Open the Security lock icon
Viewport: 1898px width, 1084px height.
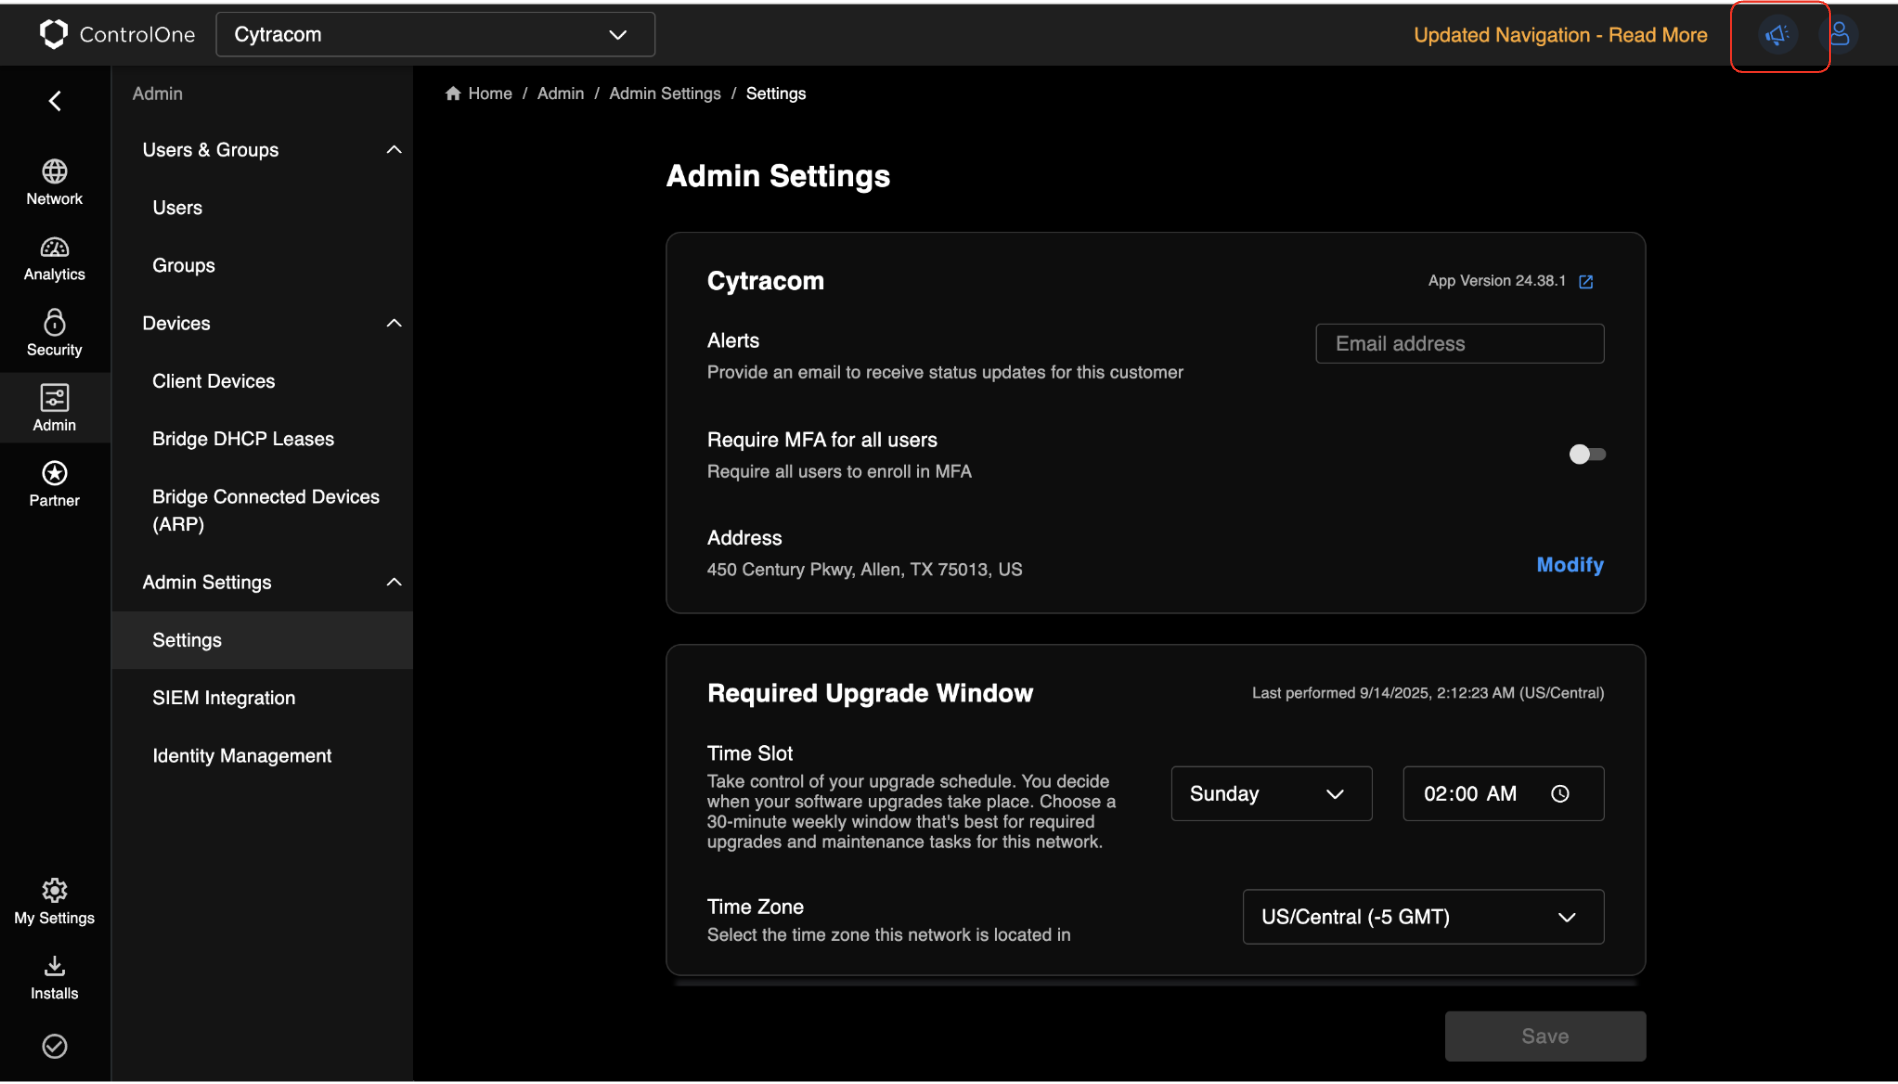[x=54, y=323]
